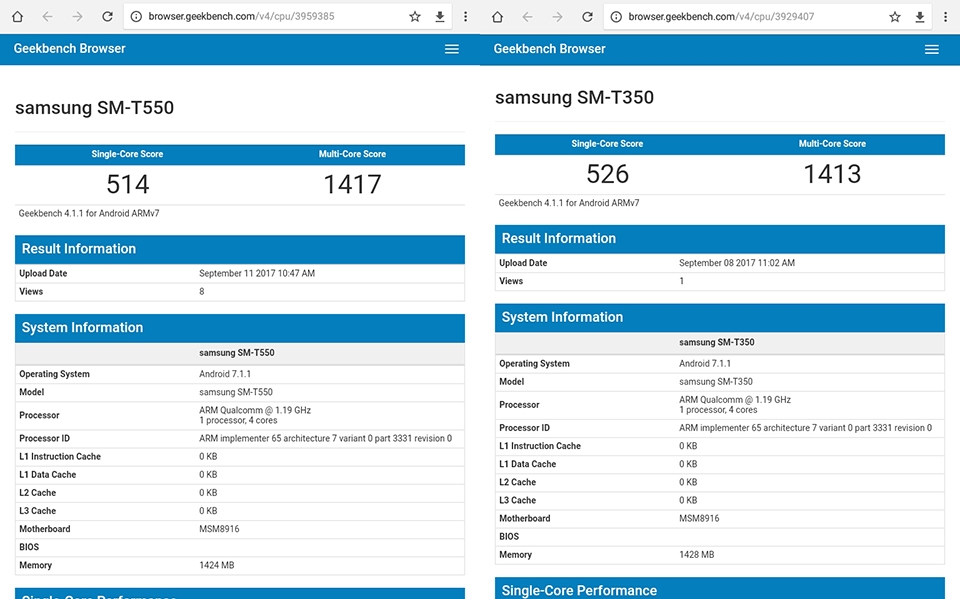Click Result Information header on SM-T550 page
The image size is (960, 599).
click(240, 249)
